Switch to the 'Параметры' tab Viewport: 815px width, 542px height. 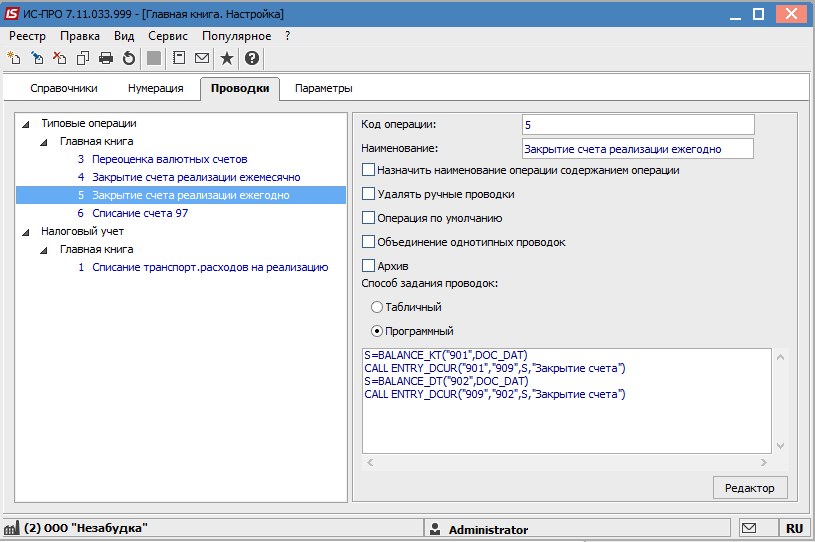click(323, 88)
